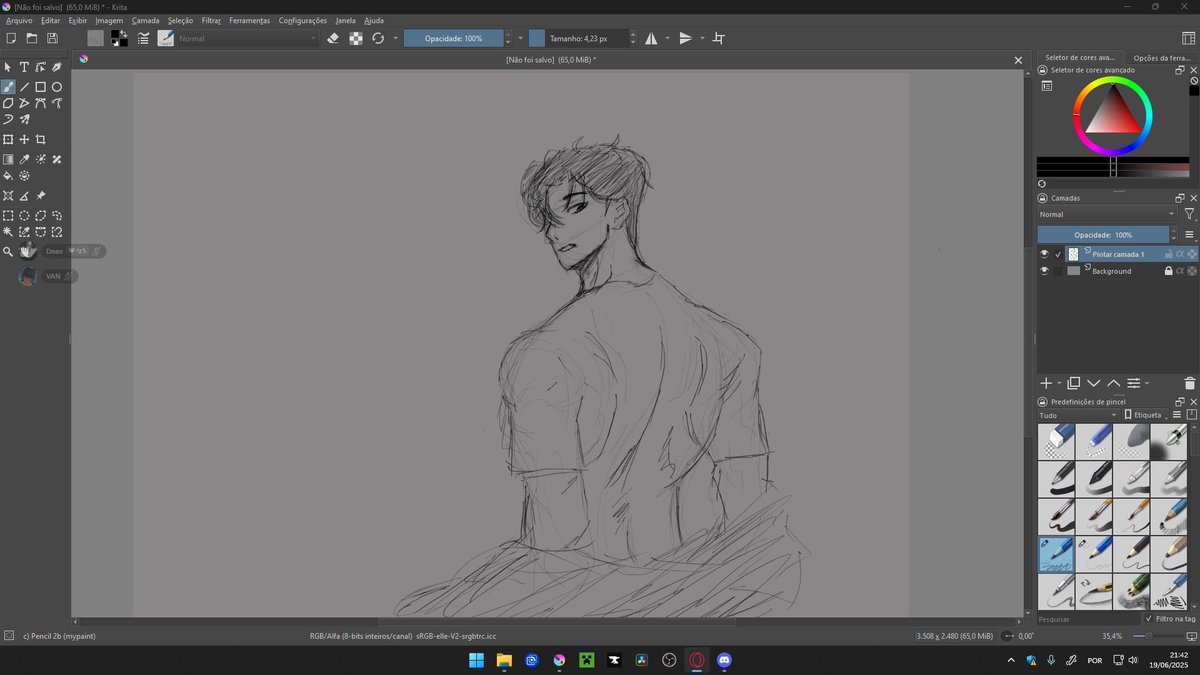Add new paint layer plus button
Viewport: 1200px width, 675px height.
click(x=1046, y=383)
